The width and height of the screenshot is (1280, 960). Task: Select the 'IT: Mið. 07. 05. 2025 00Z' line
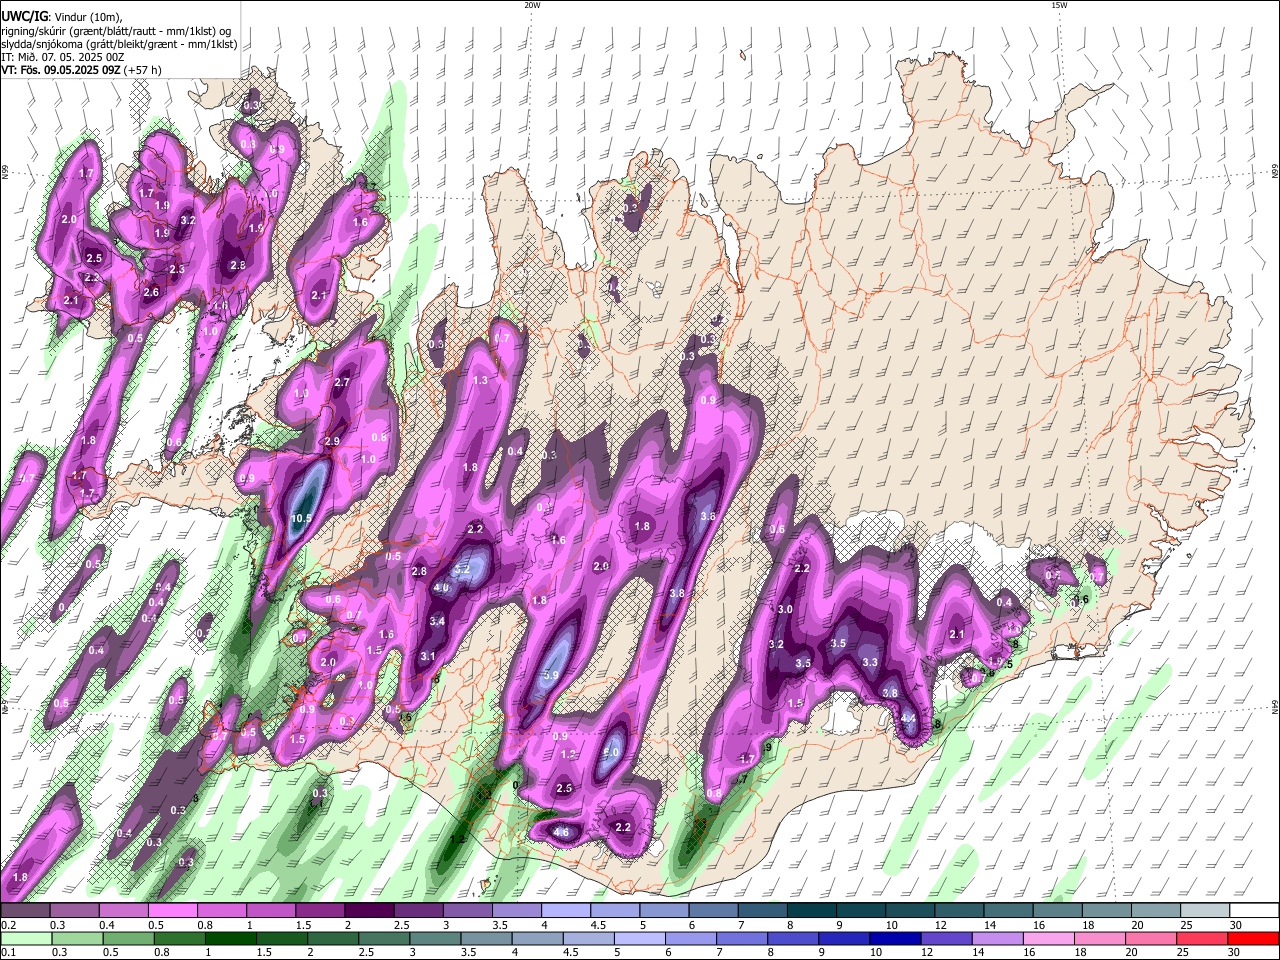point(62,57)
